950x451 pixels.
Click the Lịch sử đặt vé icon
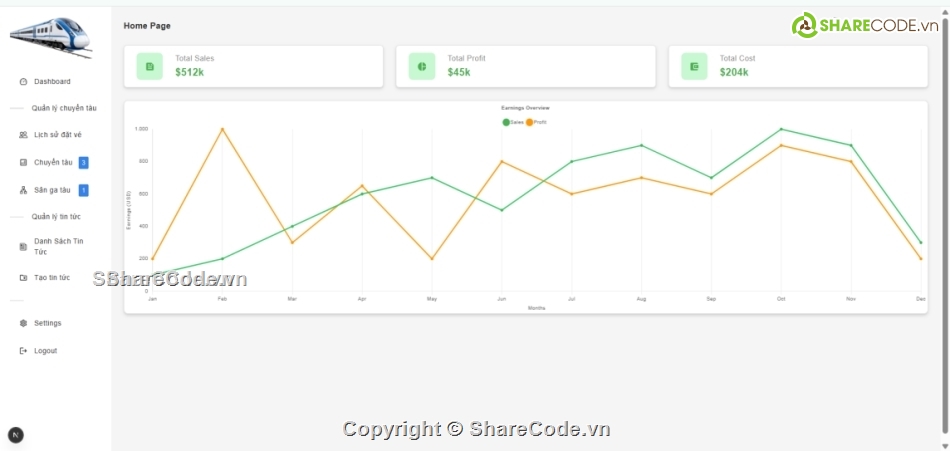click(23, 135)
